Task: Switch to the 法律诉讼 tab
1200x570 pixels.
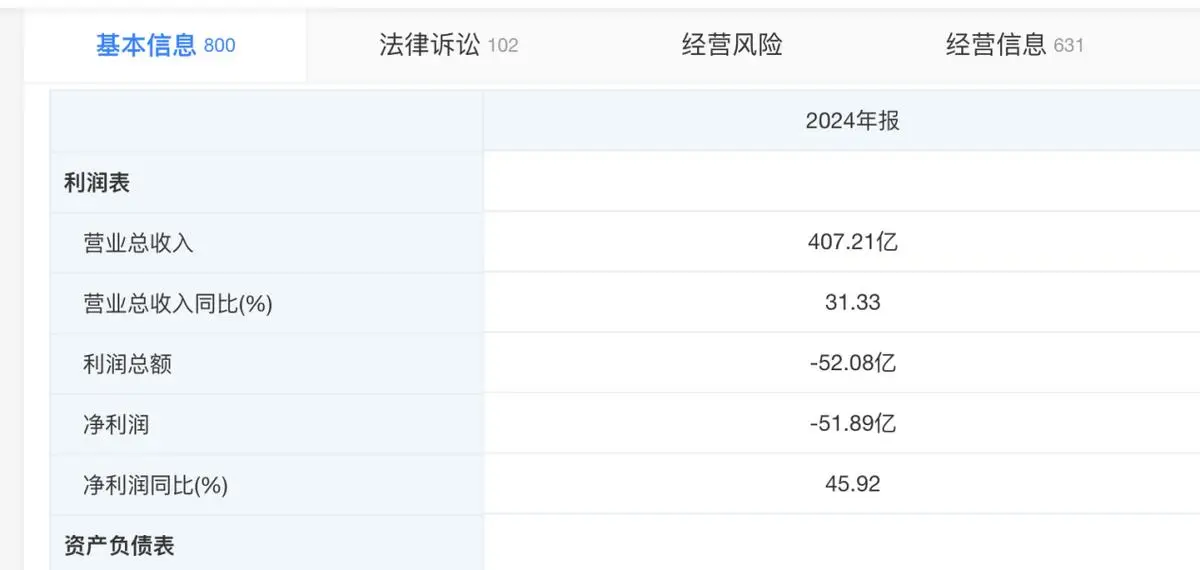Action: coord(448,45)
